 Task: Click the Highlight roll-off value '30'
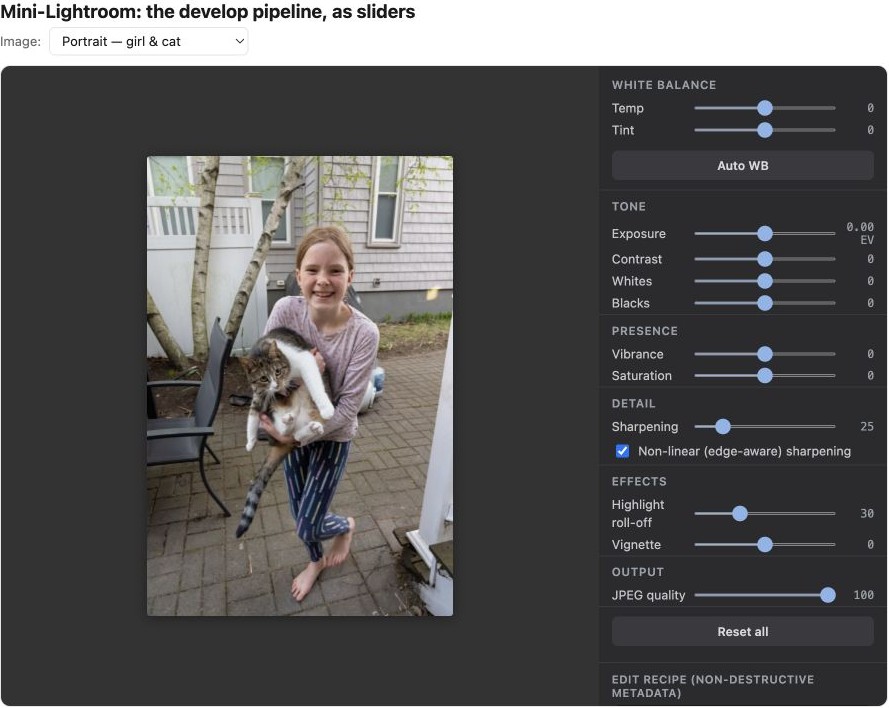tap(867, 514)
